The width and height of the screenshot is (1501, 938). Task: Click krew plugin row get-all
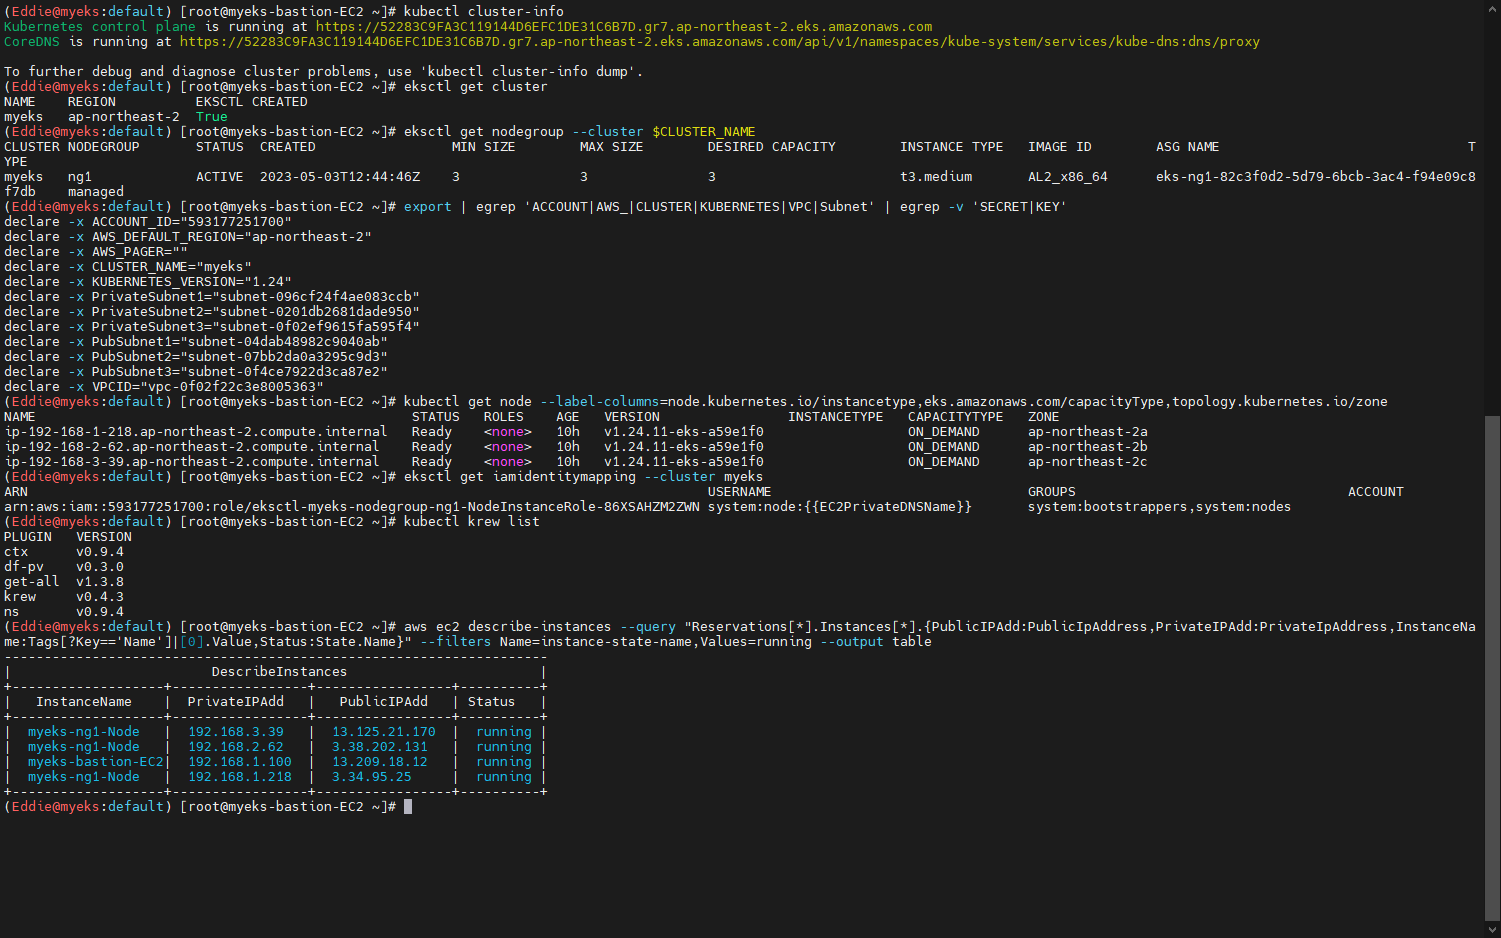click(64, 582)
